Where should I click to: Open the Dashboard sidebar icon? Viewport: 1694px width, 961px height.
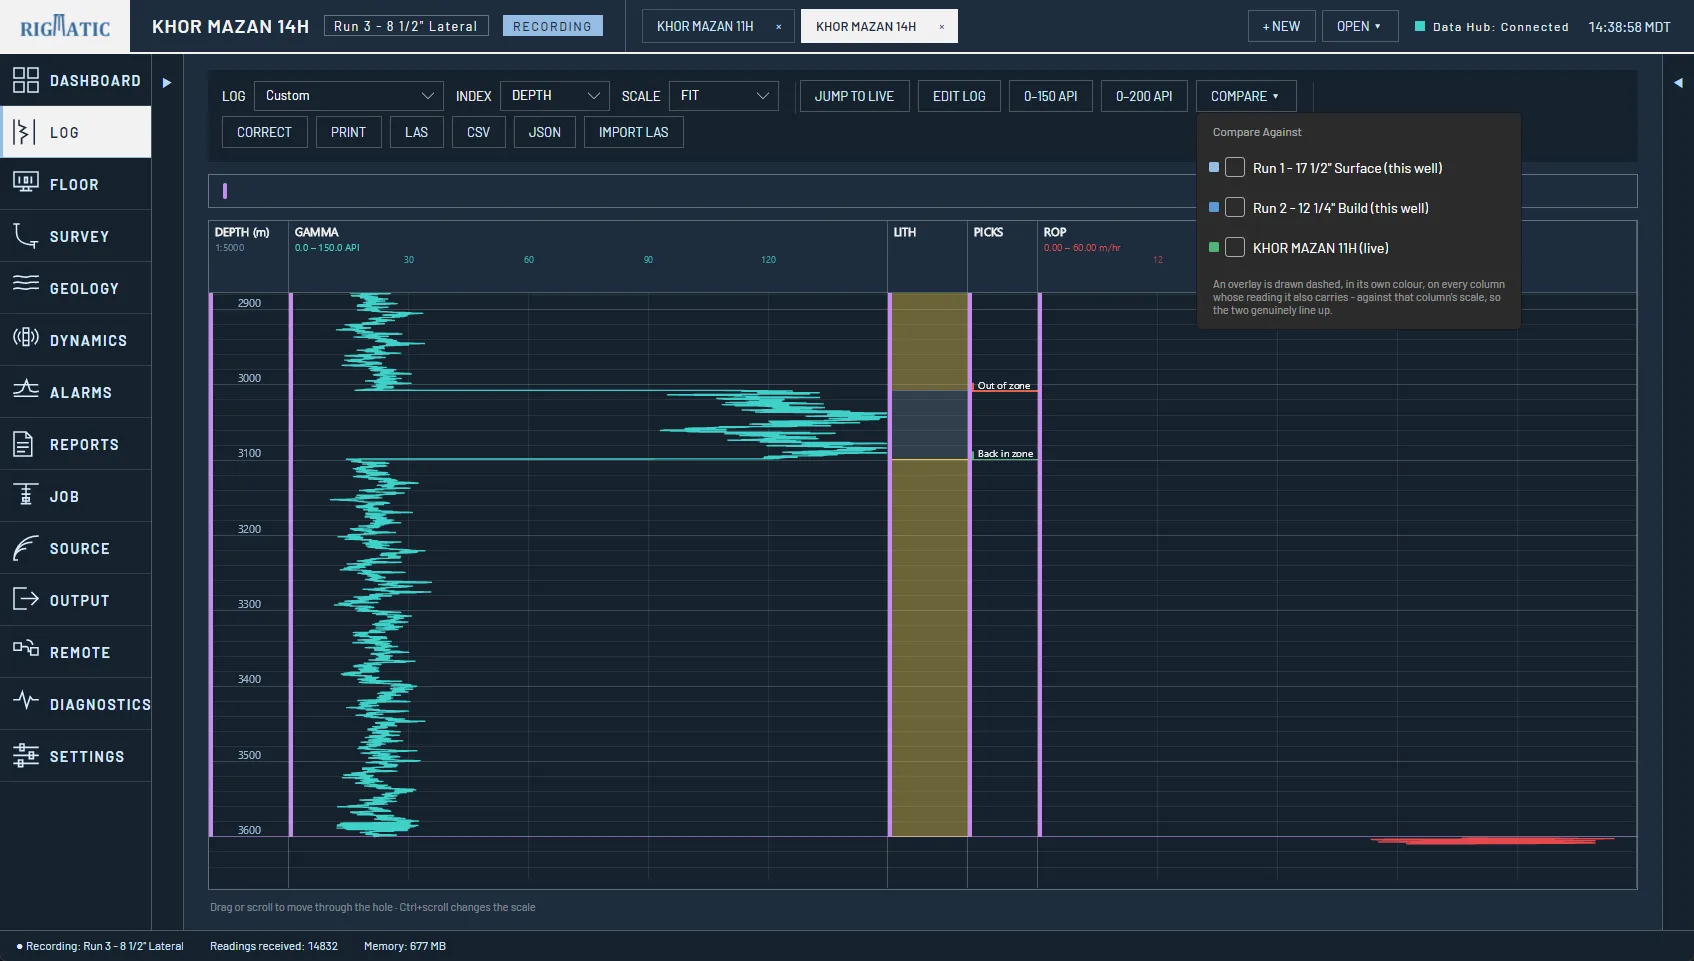(x=26, y=80)
